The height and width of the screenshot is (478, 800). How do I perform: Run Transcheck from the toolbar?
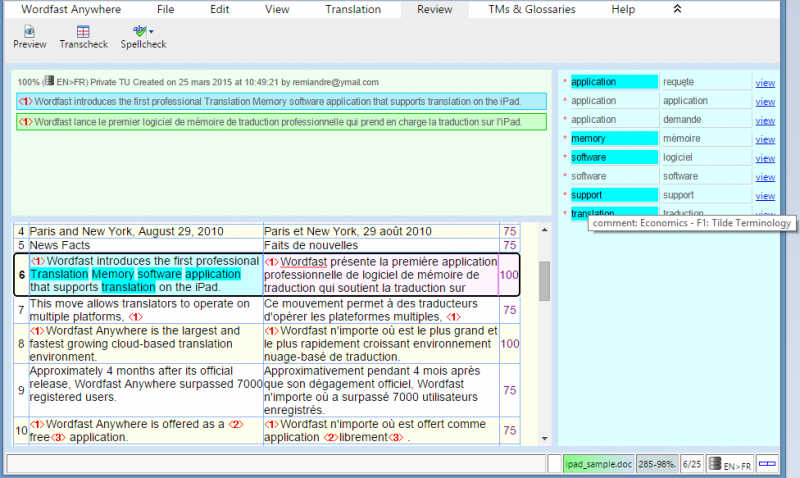pos(83,37)
